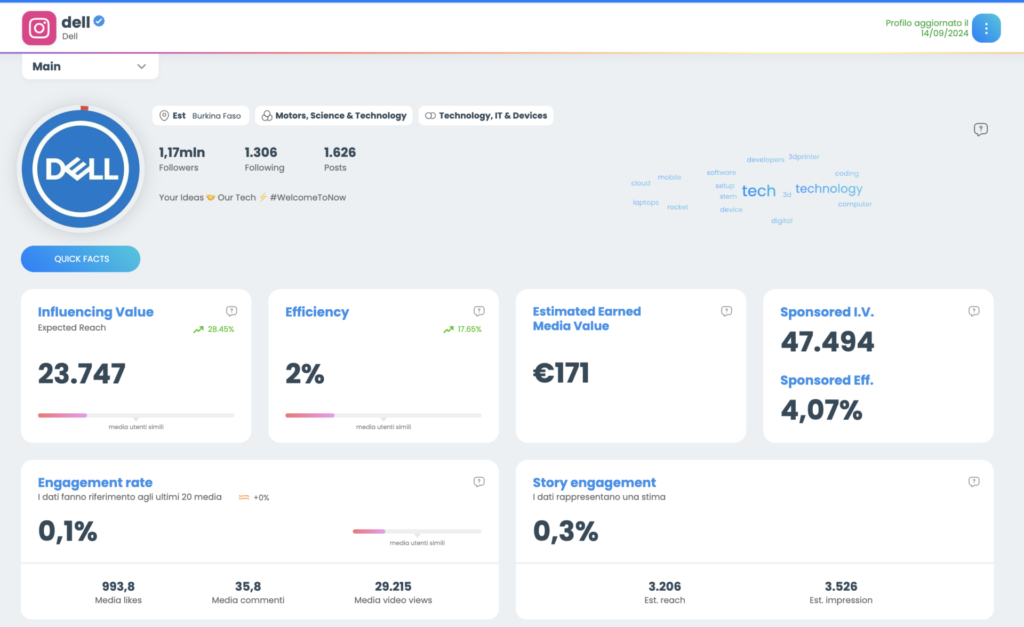Open the three-dot options menu

pos(986,28)
